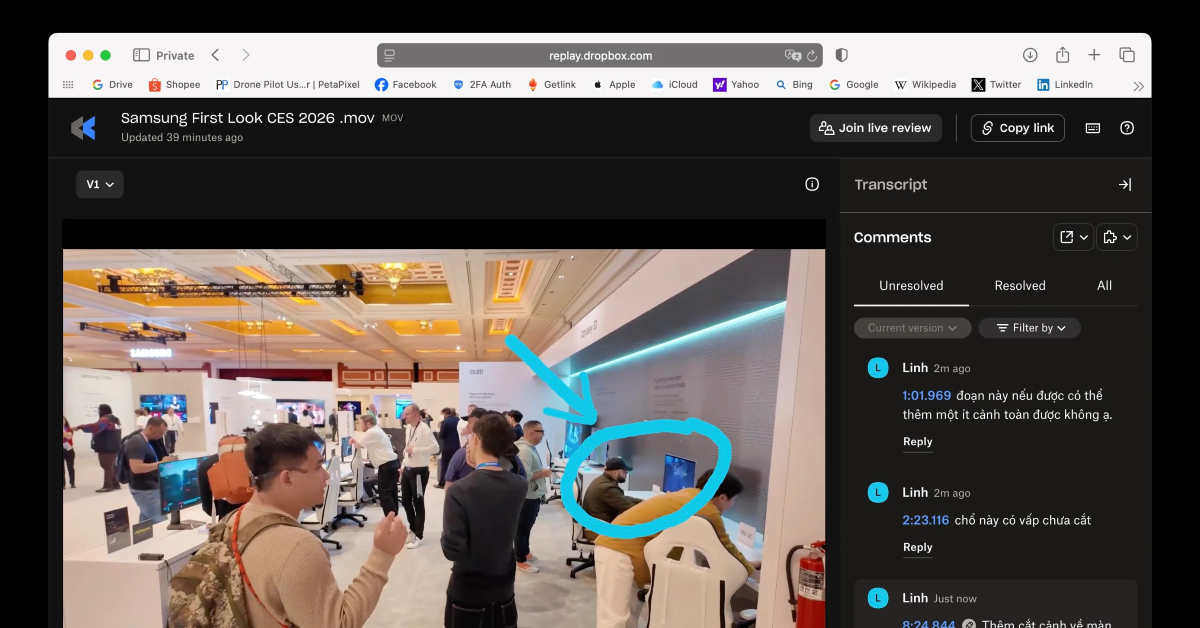Click Linh's avatar in the comments panel
The image size is (1200, 628).
click(x=877, y=367)
